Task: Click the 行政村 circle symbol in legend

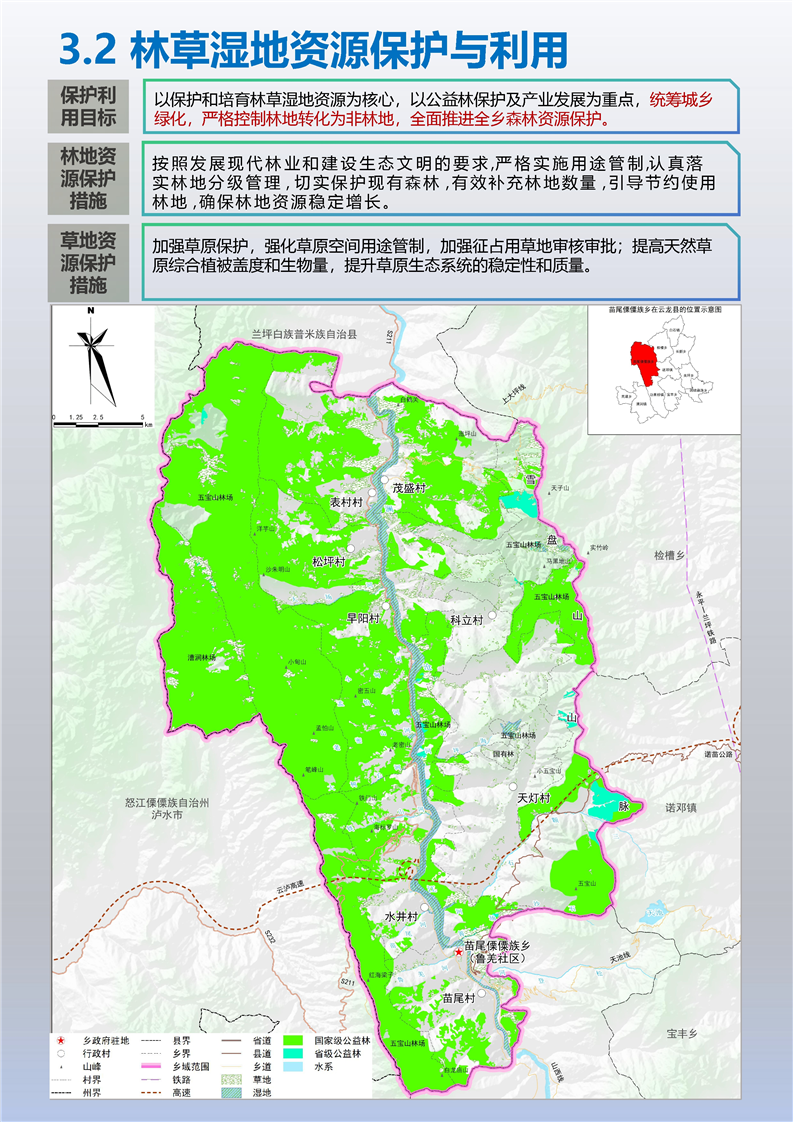Action: 62,1055
